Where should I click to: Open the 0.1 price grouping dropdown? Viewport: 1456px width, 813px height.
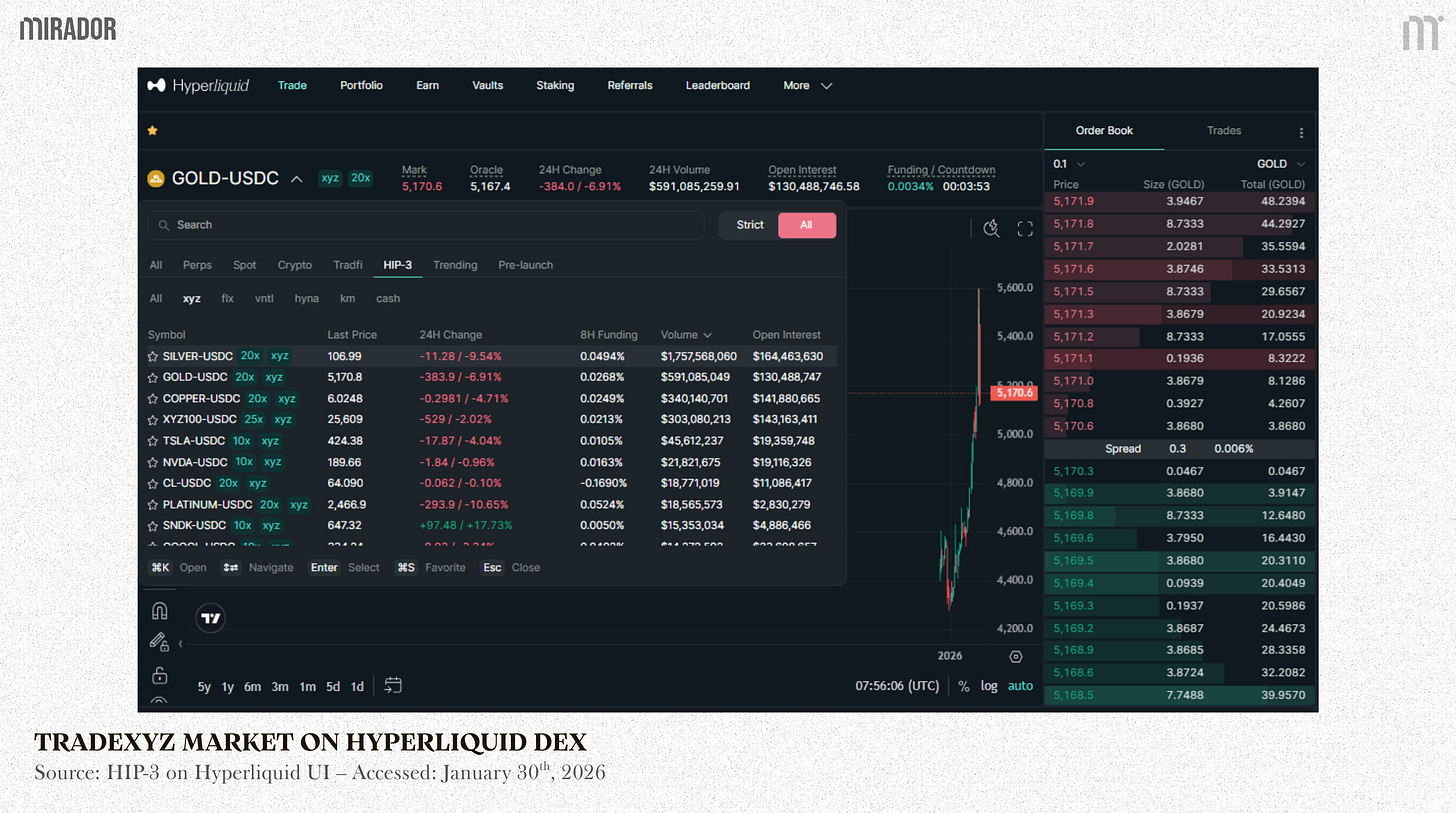click(x=1069, y=164)
